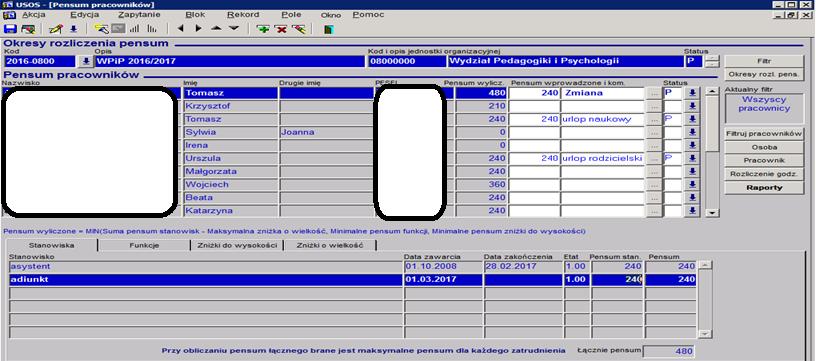Click the ascending bars toolbar icon

coord(134,29)
